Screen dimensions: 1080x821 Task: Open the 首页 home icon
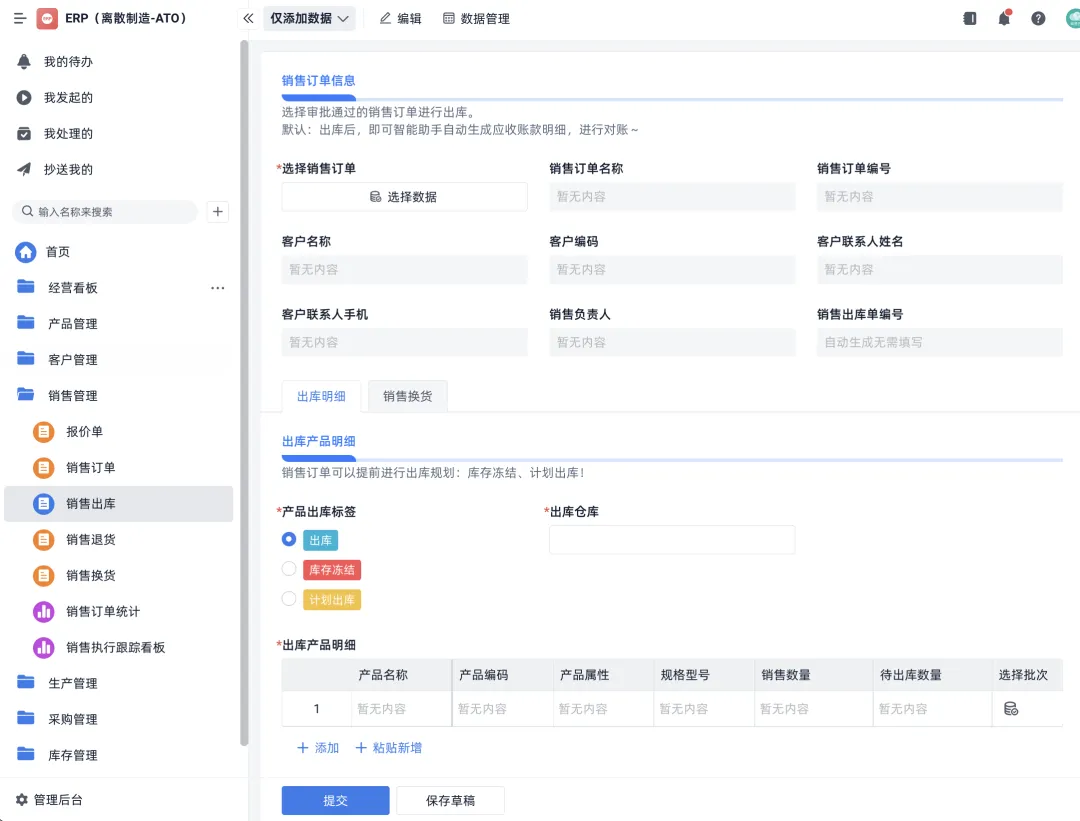point(26,252)
